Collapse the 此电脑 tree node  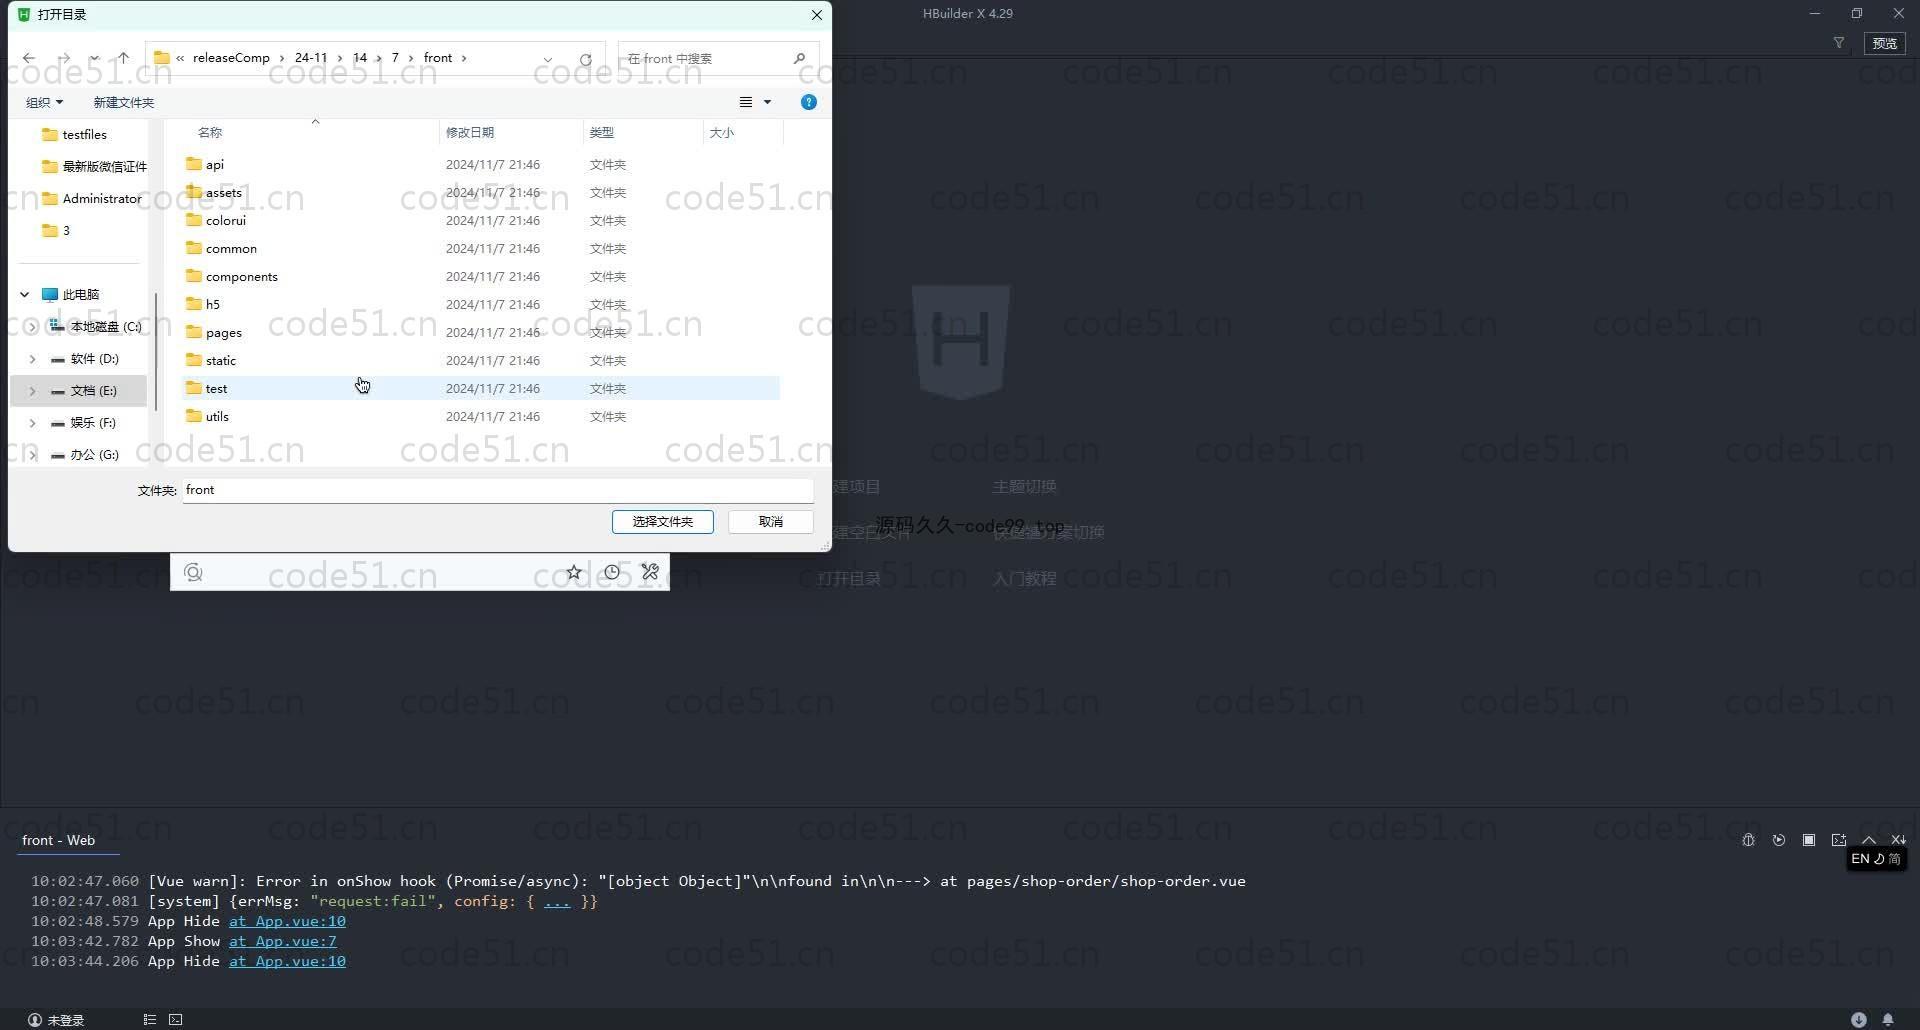(25, 294)
